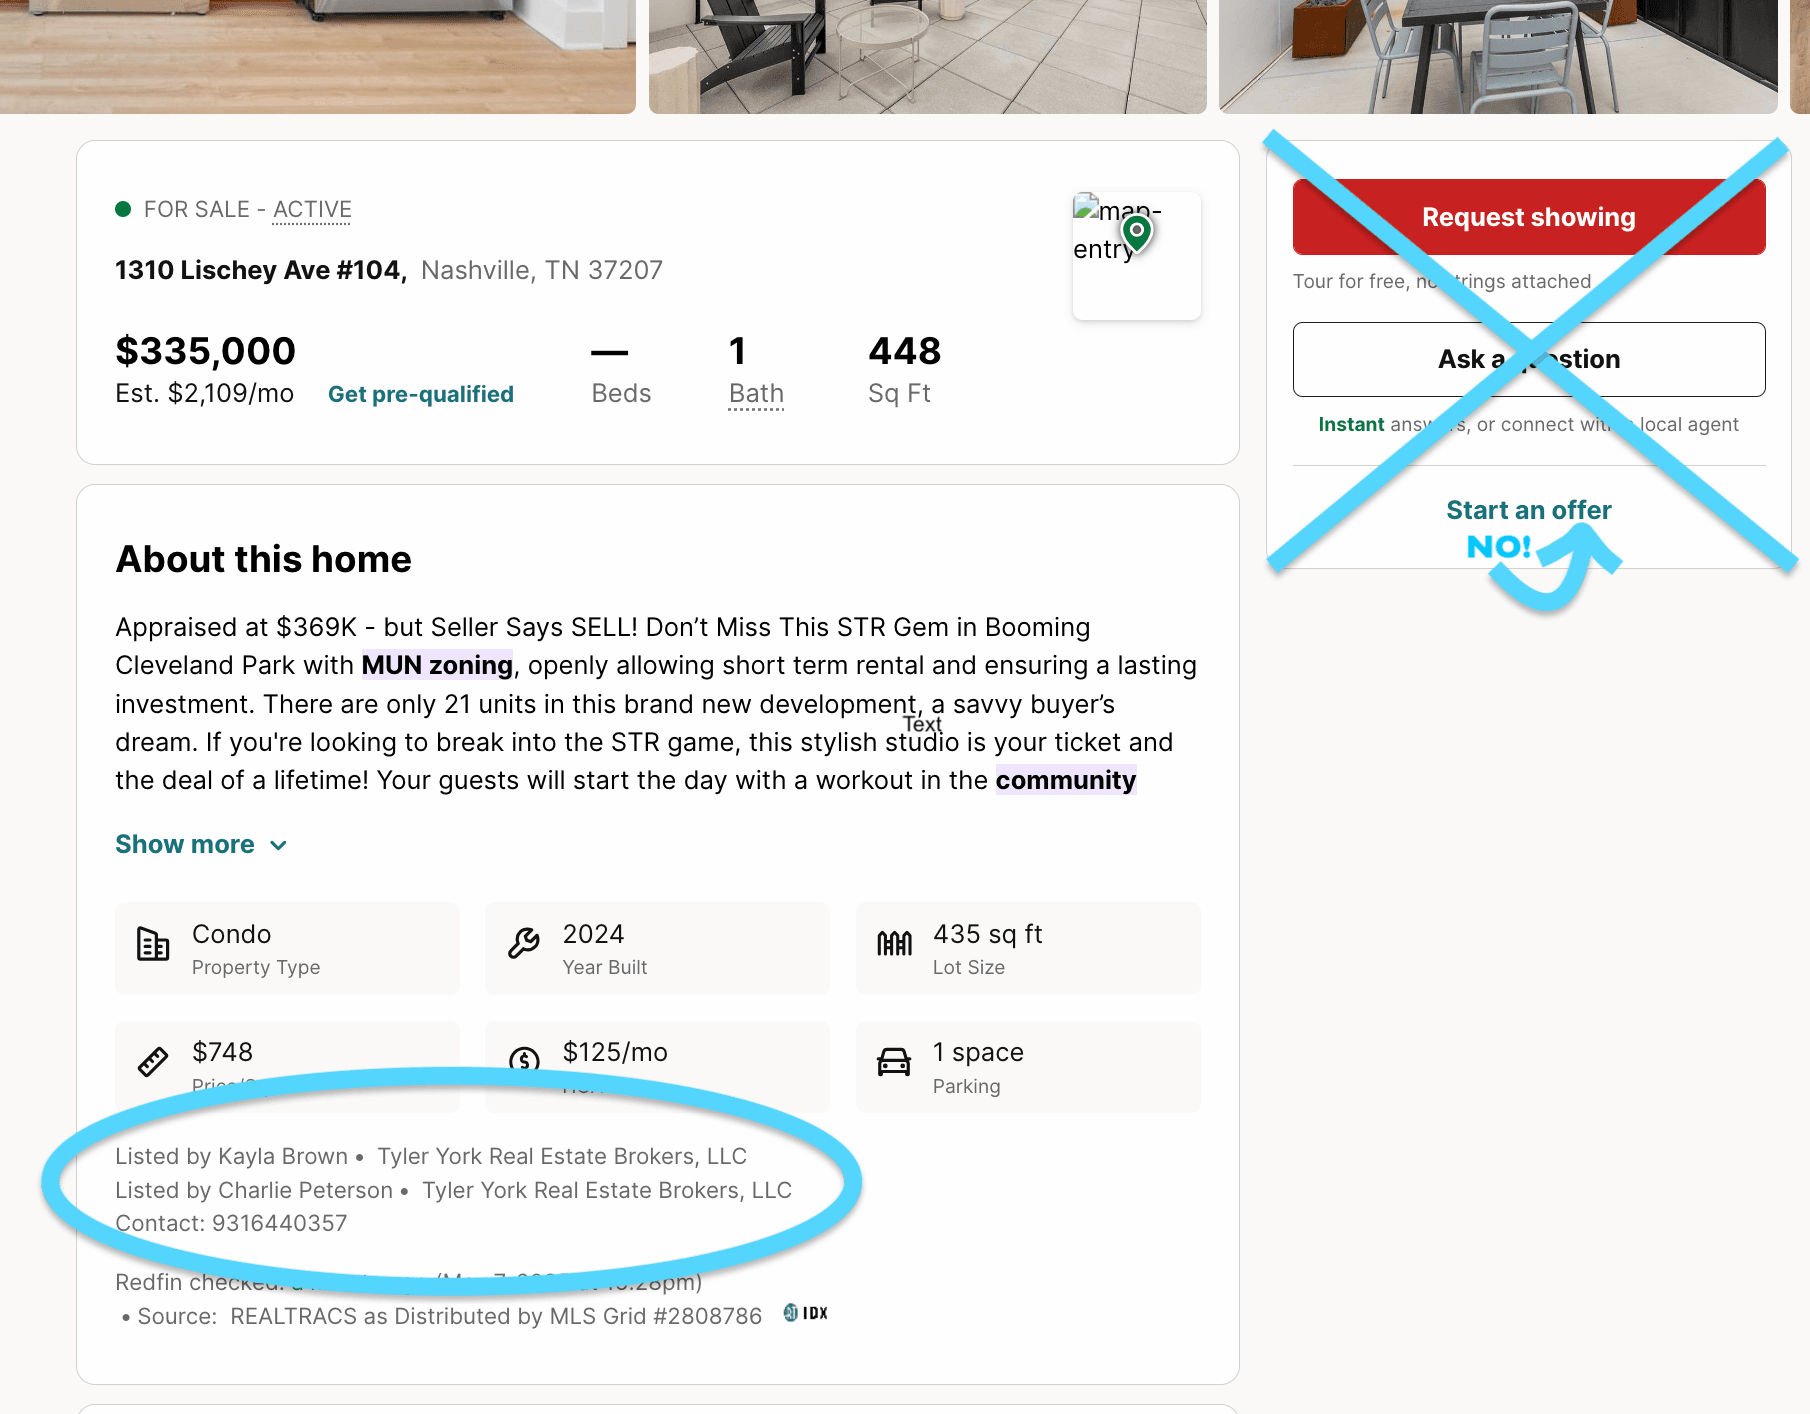1810x1414 pixels.
Task: Click the 2024 Year Built card
Action: tap(657, 948)
